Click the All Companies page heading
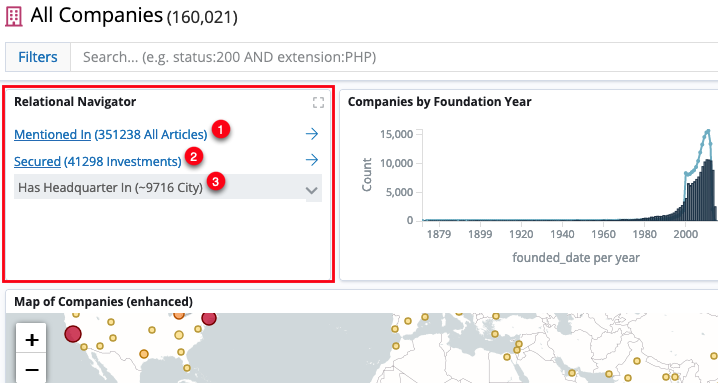The image size is (718, 383). point(96,16)
